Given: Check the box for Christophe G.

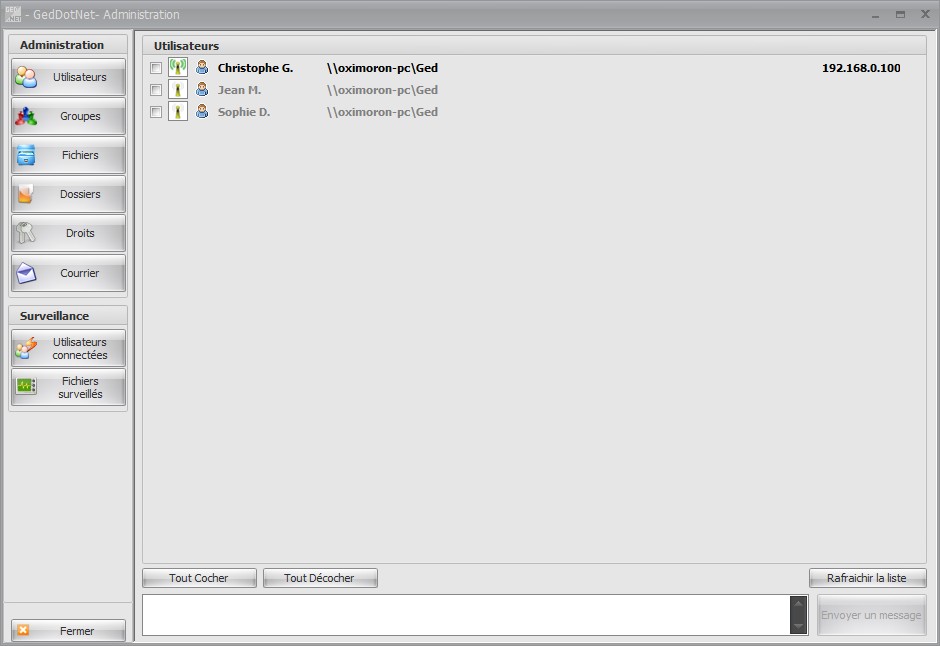Looking at the screenshot, I should click(x=156, y=68).
